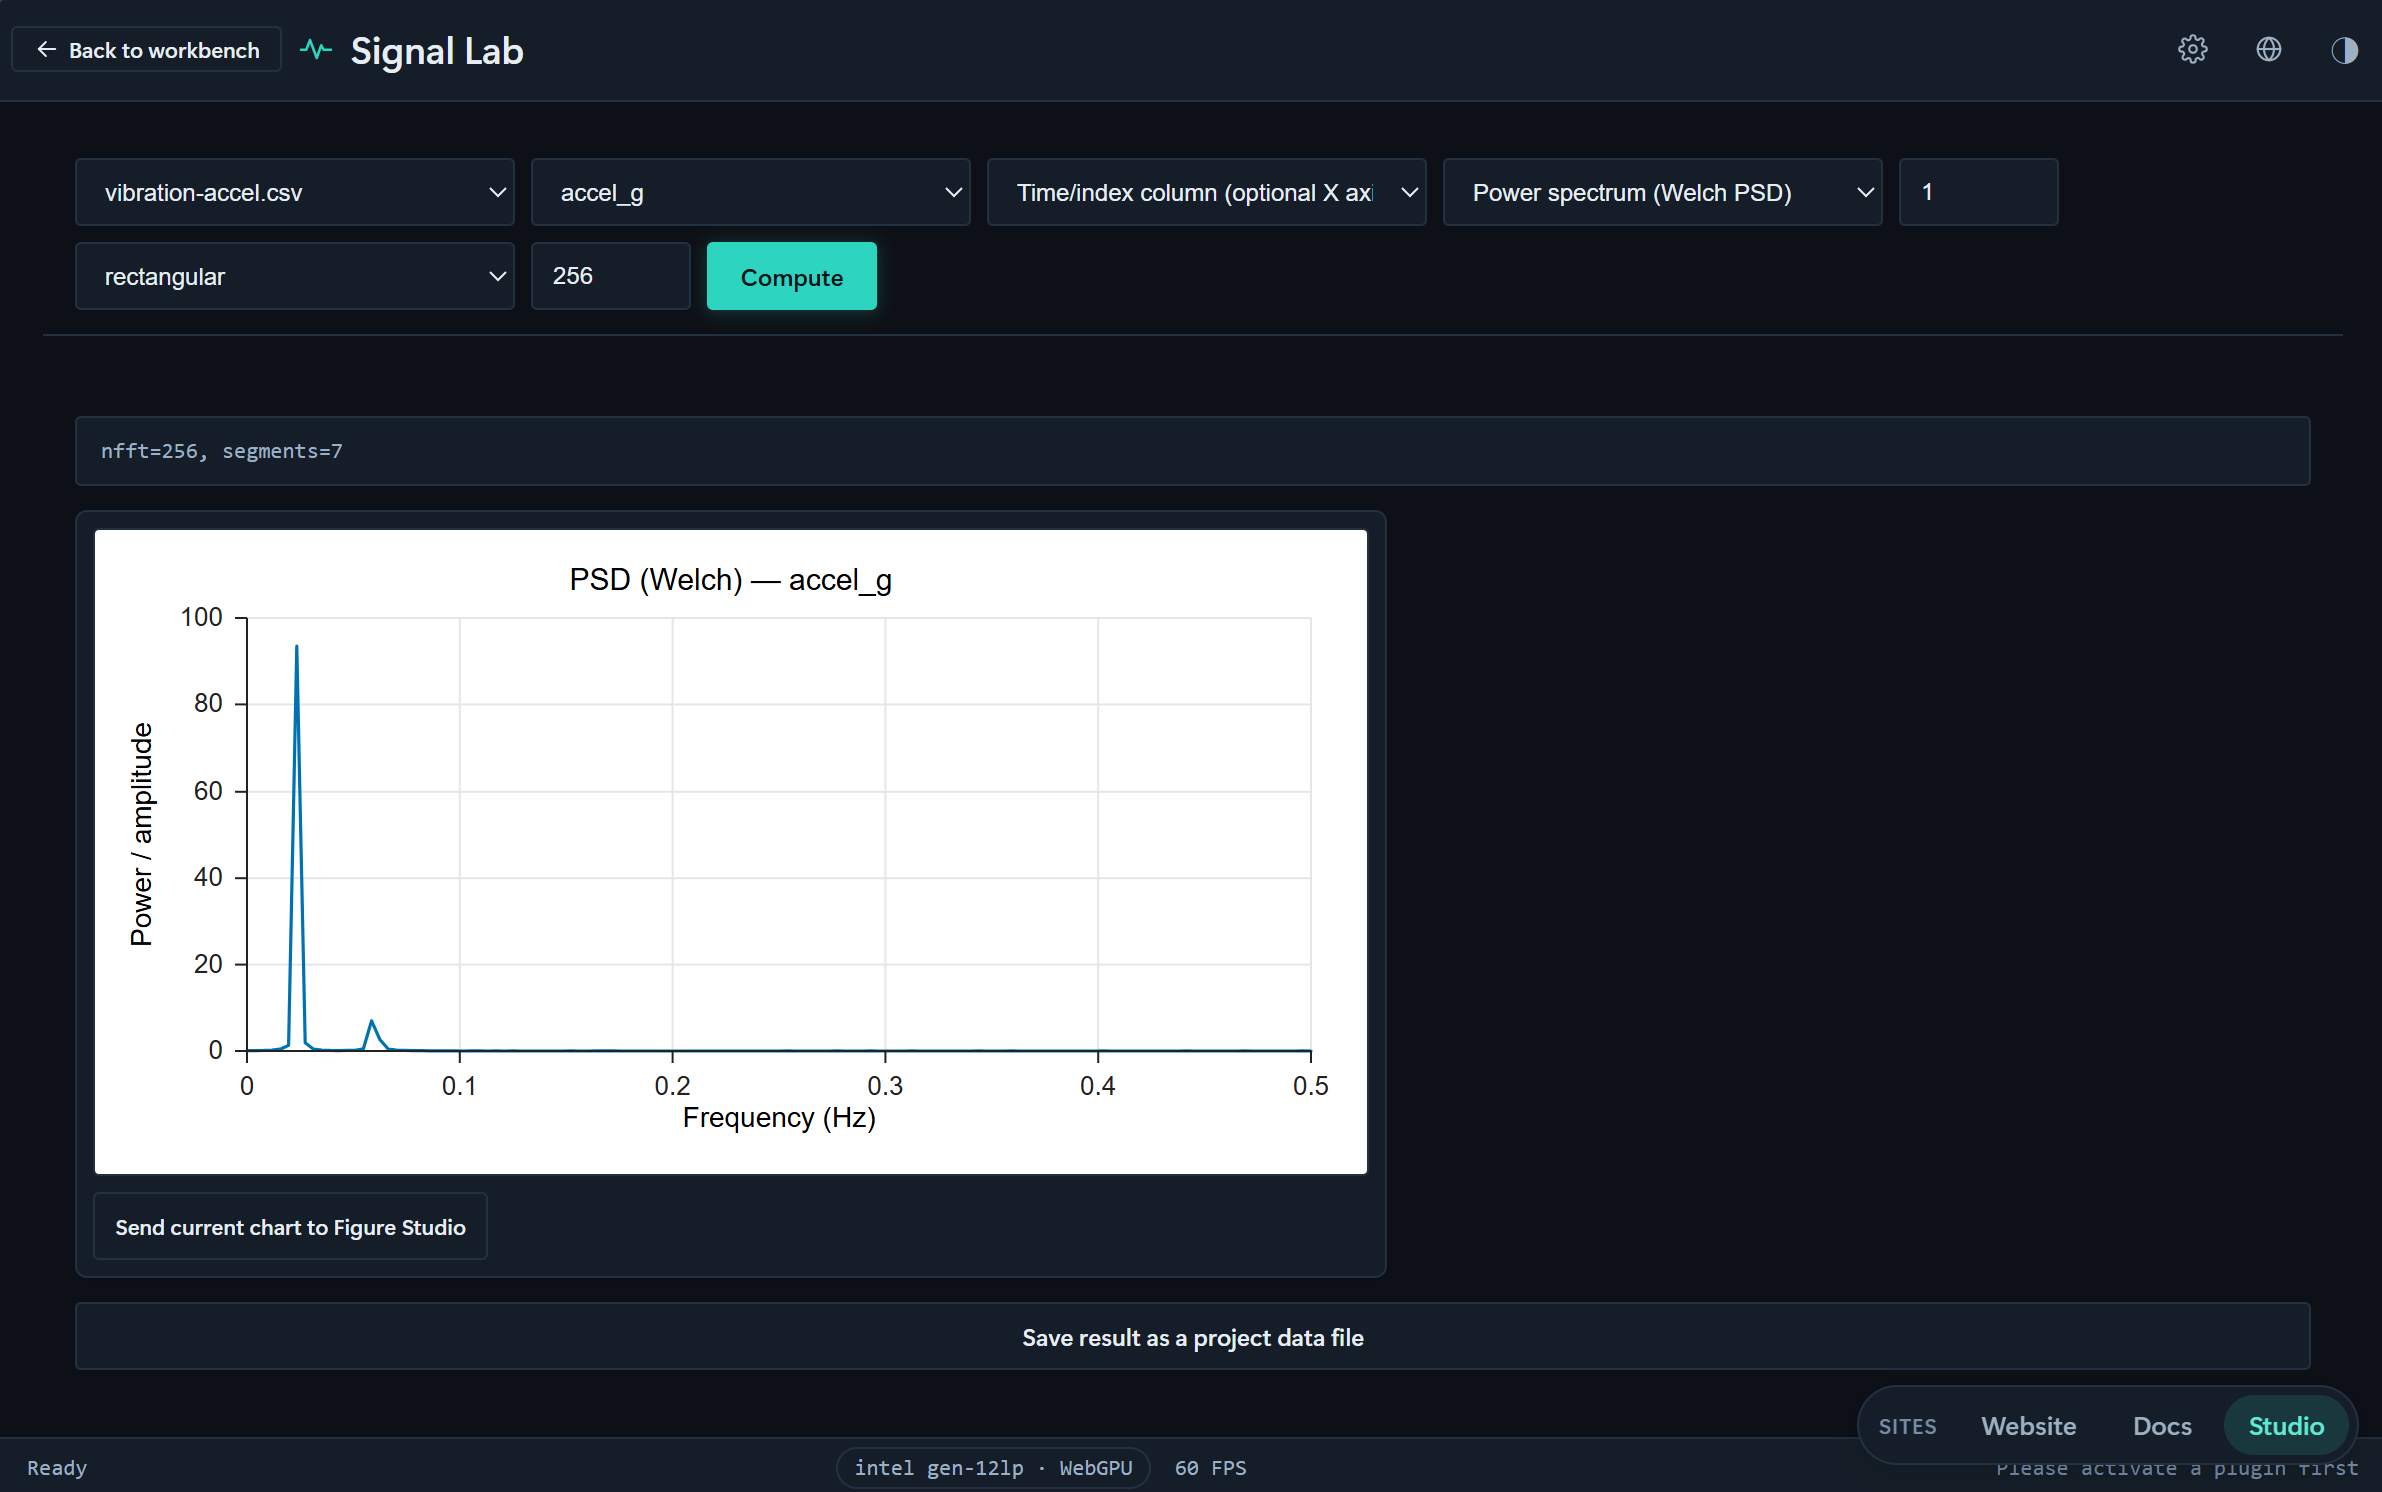2382x1492 pixels.
Task: Focus the sample rate field showing 1
Action: (1978, 192)
